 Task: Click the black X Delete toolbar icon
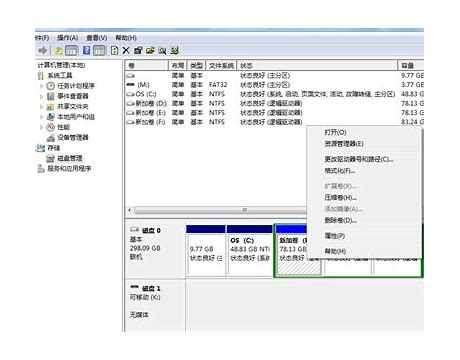(126, 50)
